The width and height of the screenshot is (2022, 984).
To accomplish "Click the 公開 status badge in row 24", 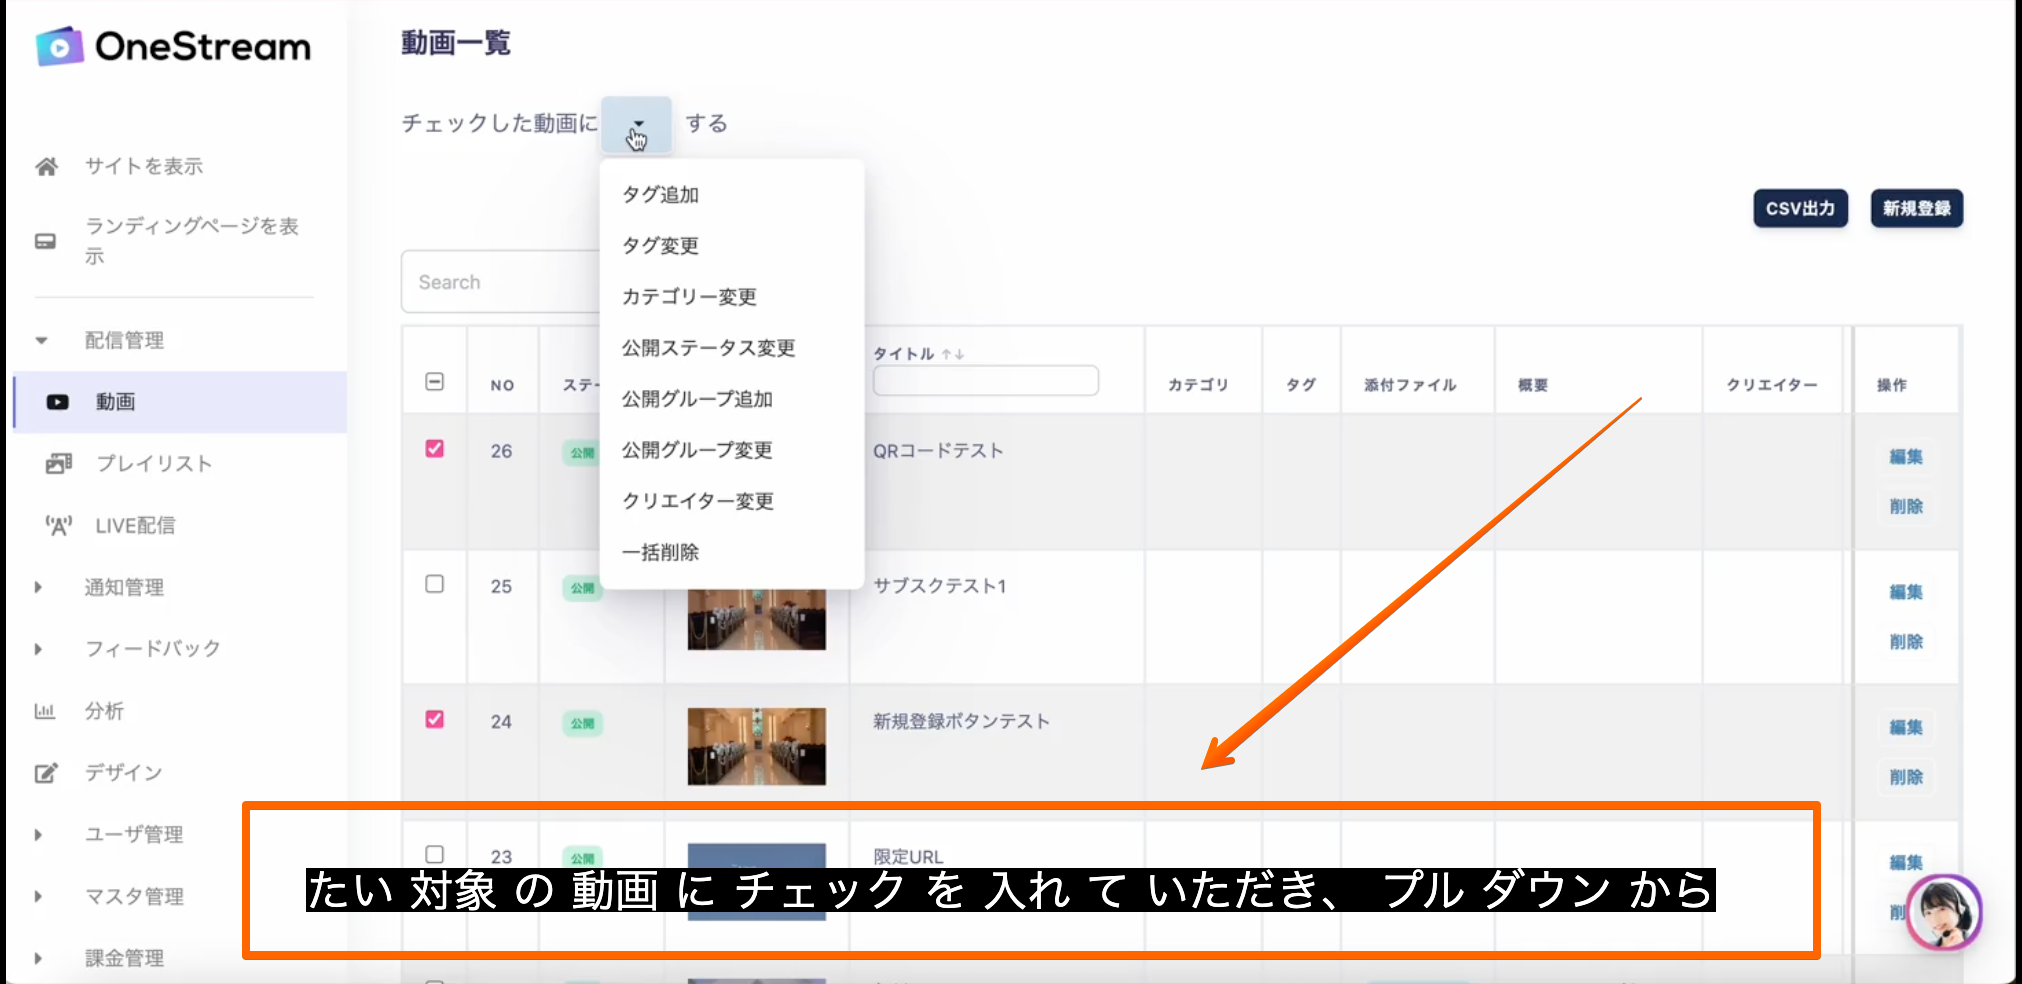I will (x=582, y=723).
